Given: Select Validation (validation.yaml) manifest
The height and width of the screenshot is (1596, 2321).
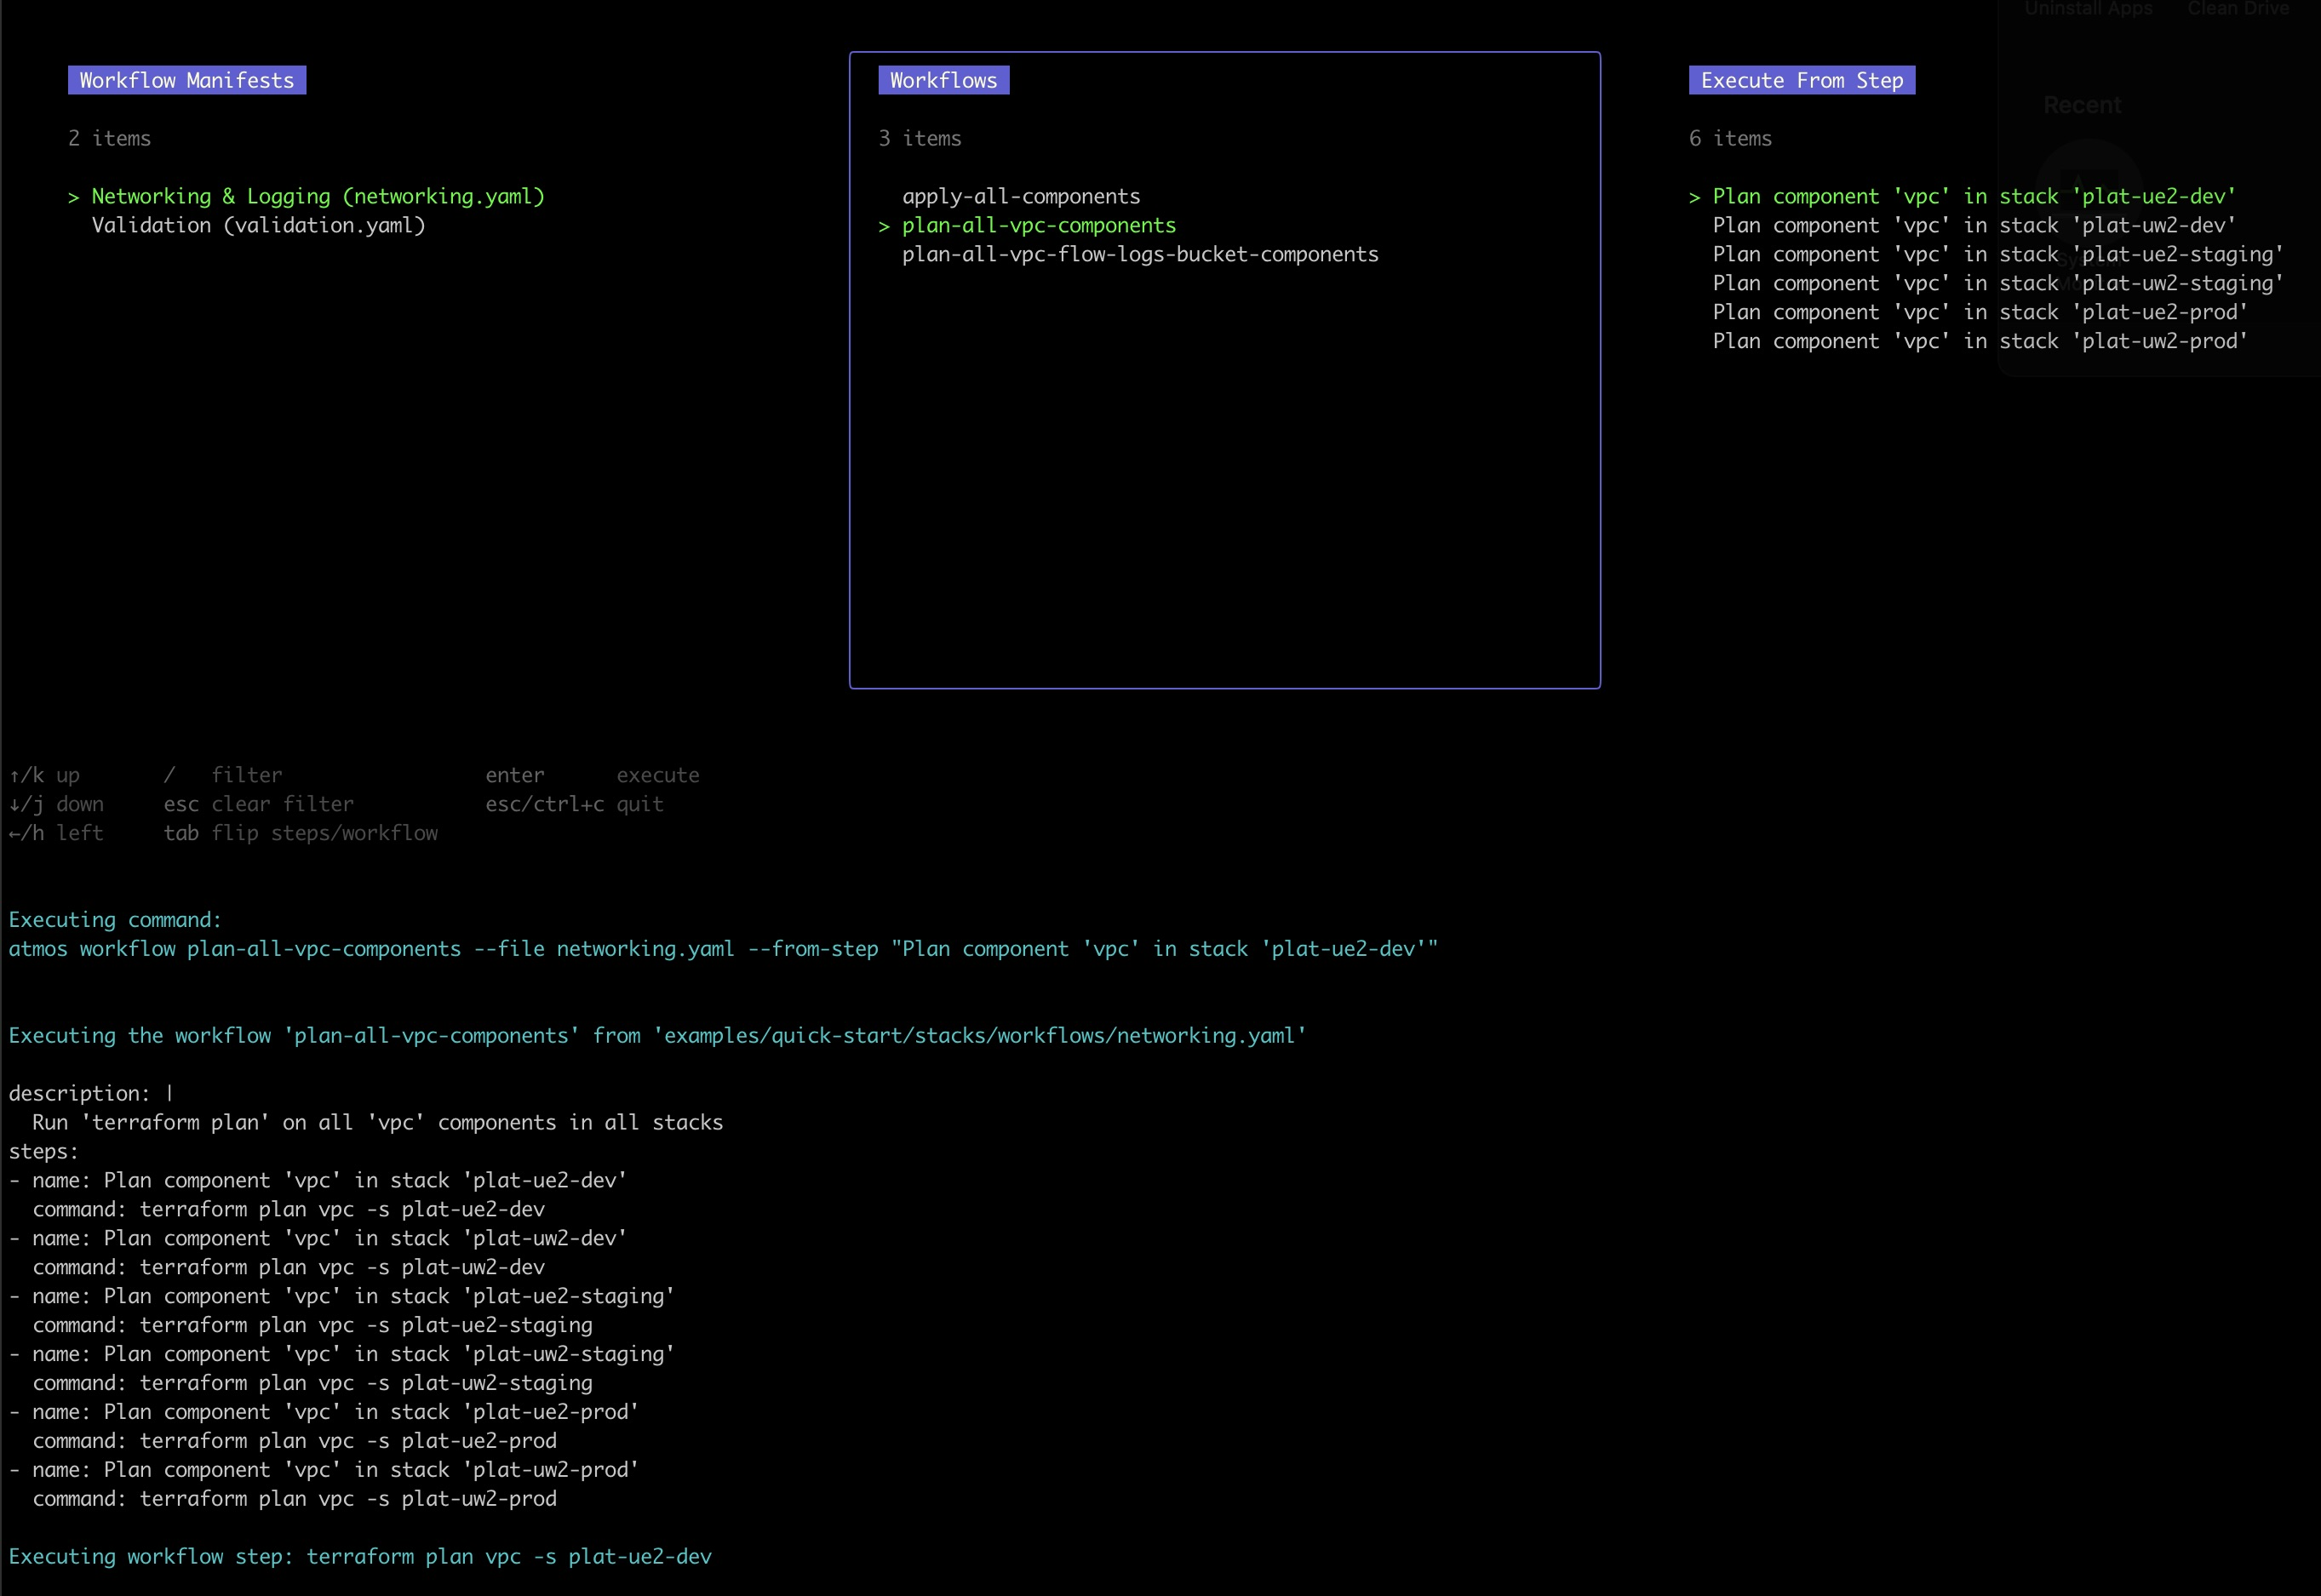Looking at the screenshot, I should [258, 225].
